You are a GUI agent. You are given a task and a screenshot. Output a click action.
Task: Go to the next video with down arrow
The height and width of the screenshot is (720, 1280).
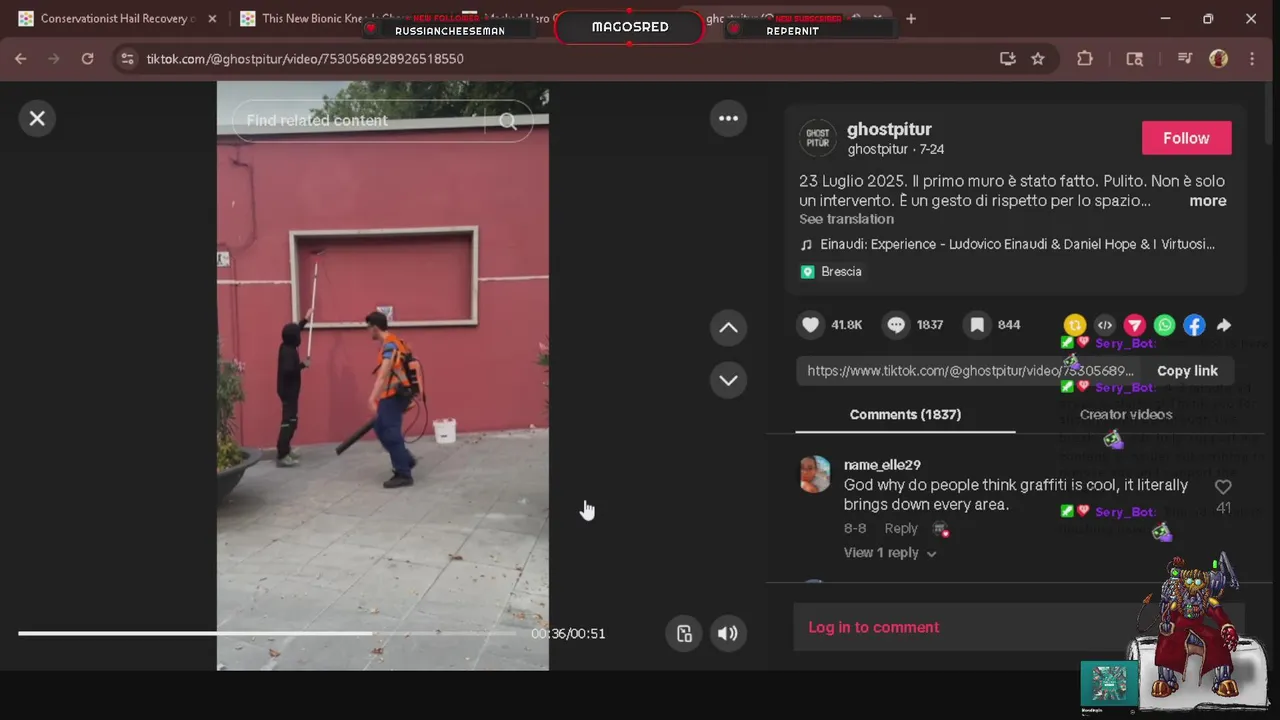[728, 380]
